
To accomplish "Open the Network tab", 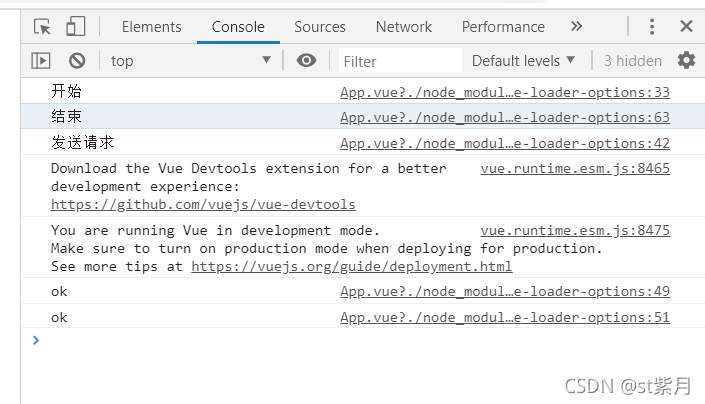I will click(x=404, y=27).
